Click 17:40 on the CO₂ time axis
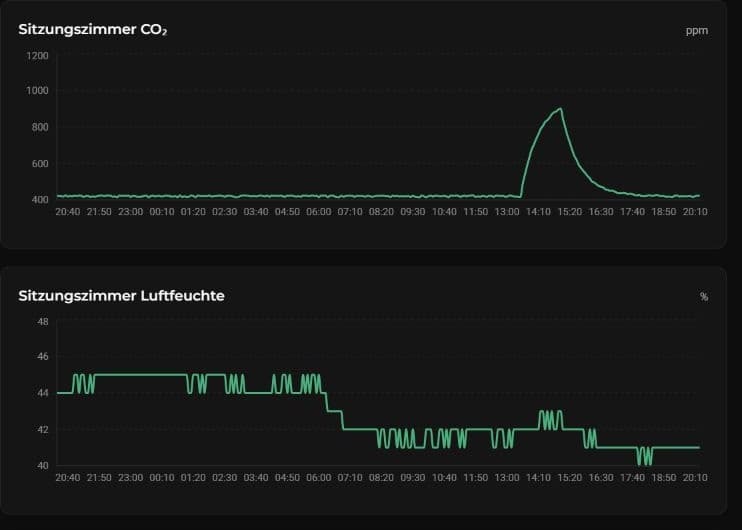 coord(633,212)
